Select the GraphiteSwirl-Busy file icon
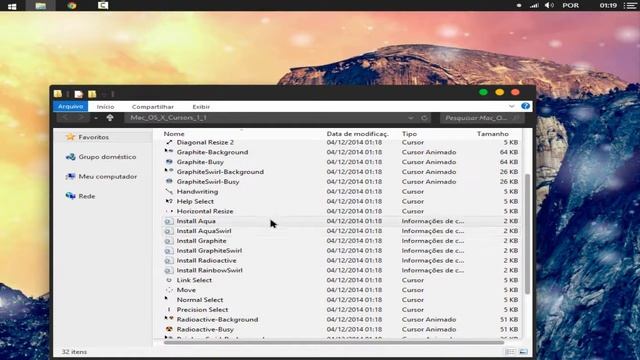The width and height of the screenshot is (640, 360). (169, 181)
